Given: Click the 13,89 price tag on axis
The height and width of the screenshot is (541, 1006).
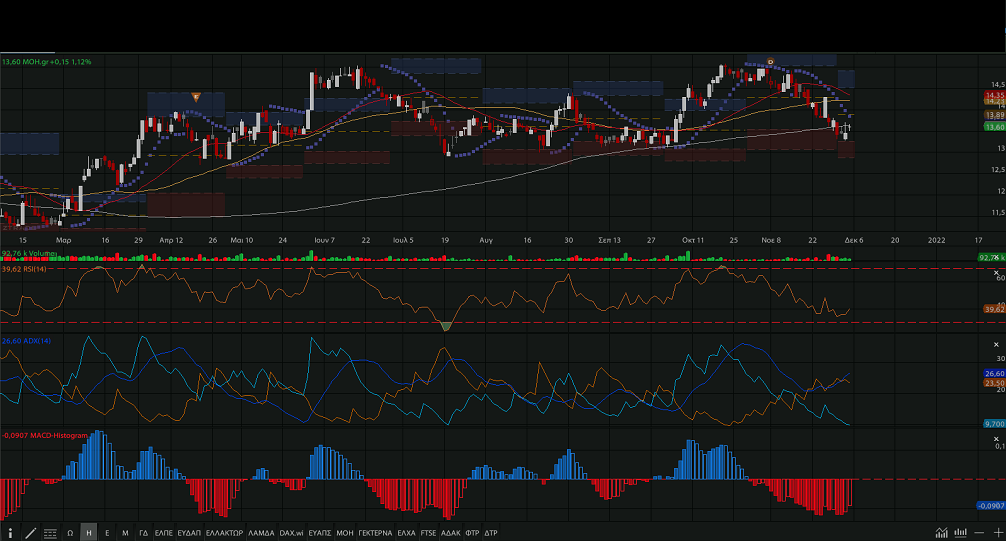Looking at the screenshot, I should [994, 115].
